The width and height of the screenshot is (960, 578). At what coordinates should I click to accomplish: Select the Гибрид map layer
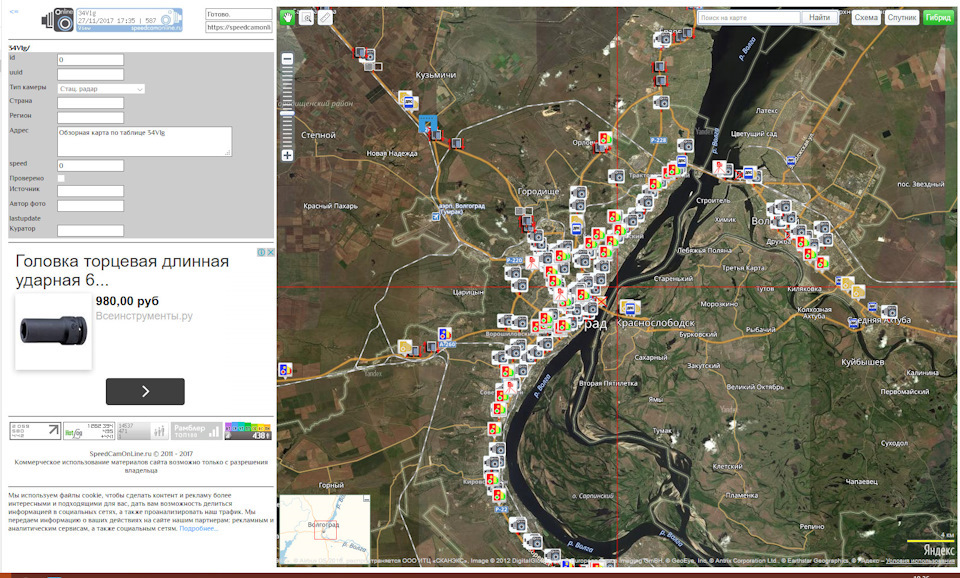click(x=938, y=17)
